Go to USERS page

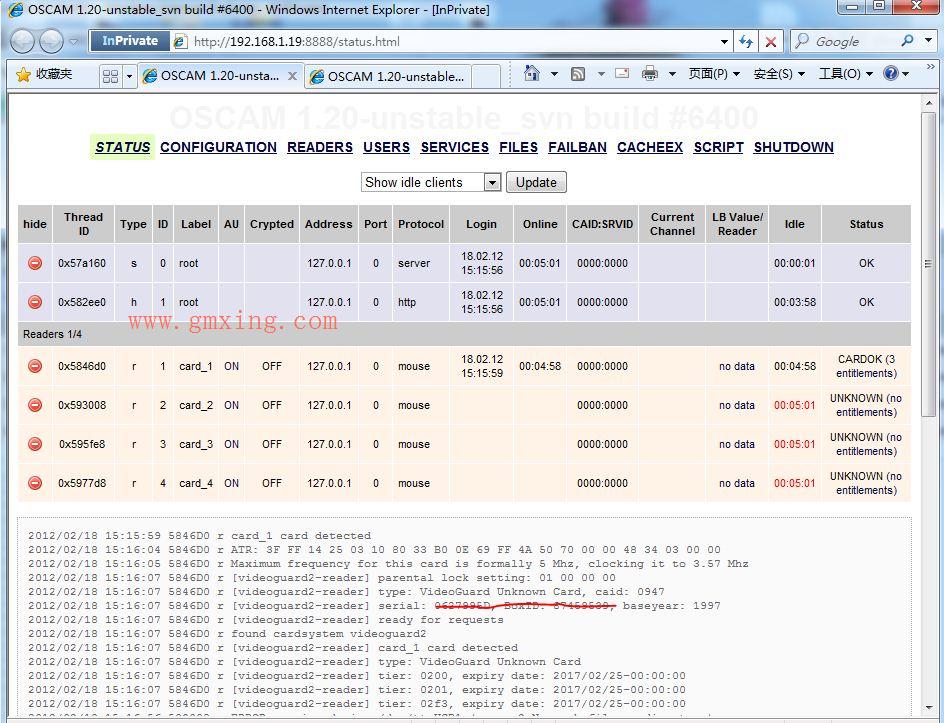[x=386, y=147]
